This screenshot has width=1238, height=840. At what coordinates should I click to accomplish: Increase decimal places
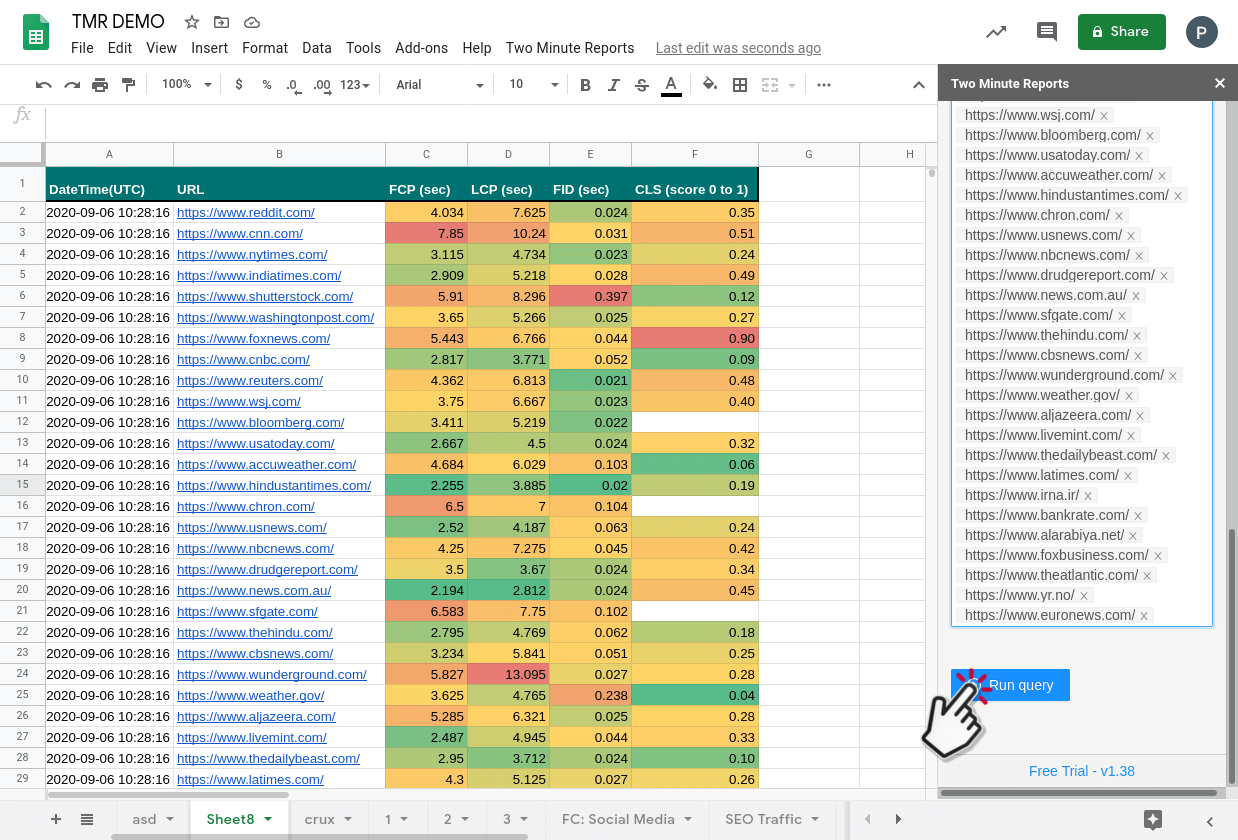[x=322, y=85]
